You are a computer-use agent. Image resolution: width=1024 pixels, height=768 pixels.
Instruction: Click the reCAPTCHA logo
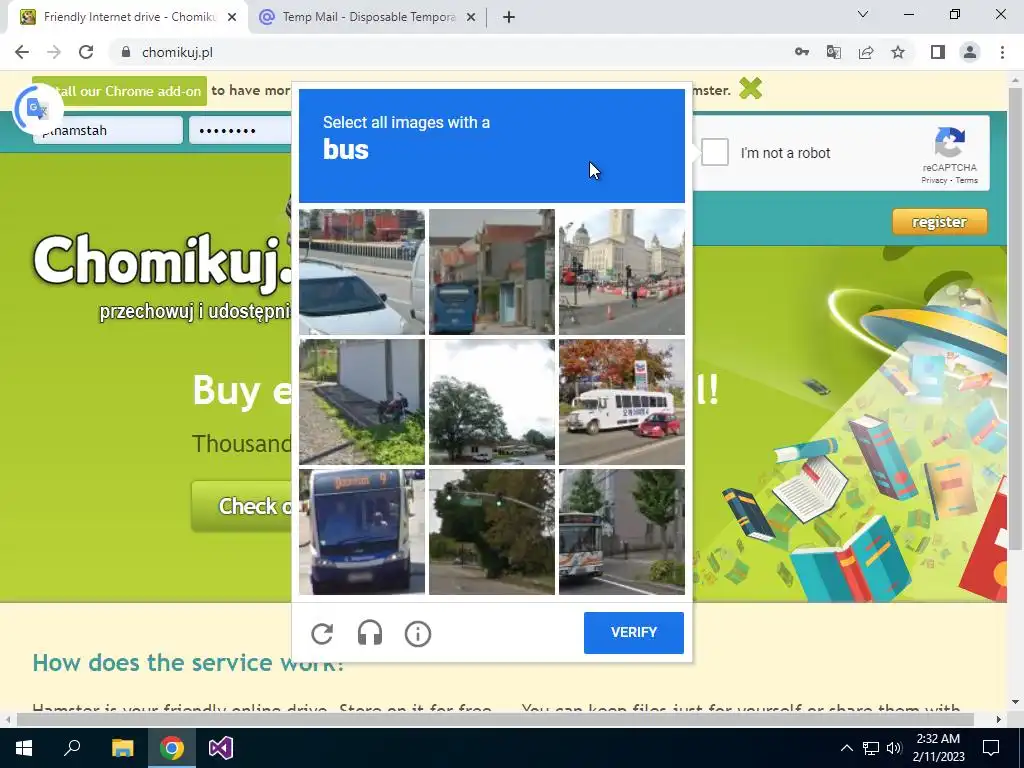[x=950, y=143]
